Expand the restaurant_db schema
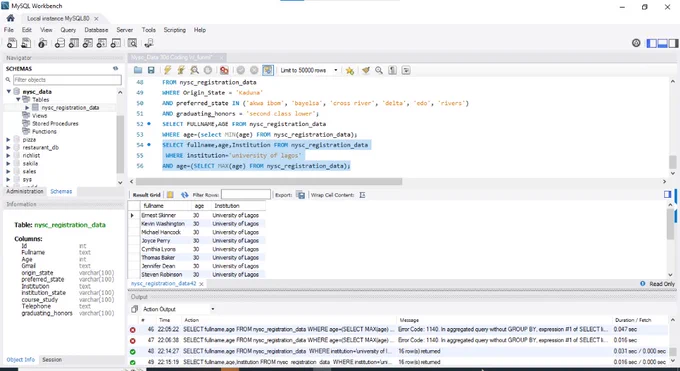 (8, 148)
